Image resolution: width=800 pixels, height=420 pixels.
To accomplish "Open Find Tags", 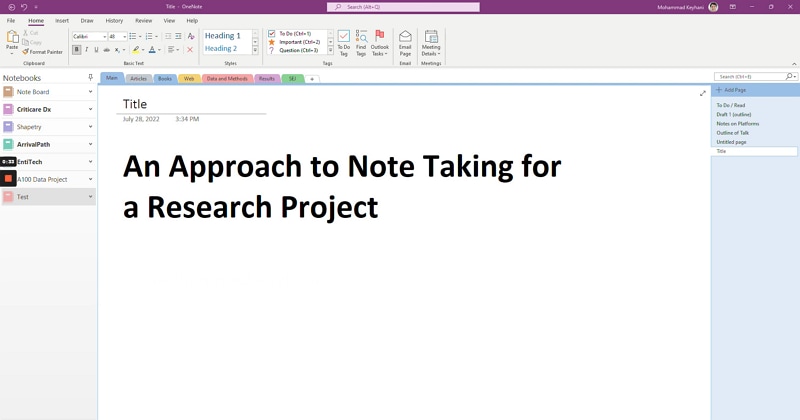I will click(361, 43).
